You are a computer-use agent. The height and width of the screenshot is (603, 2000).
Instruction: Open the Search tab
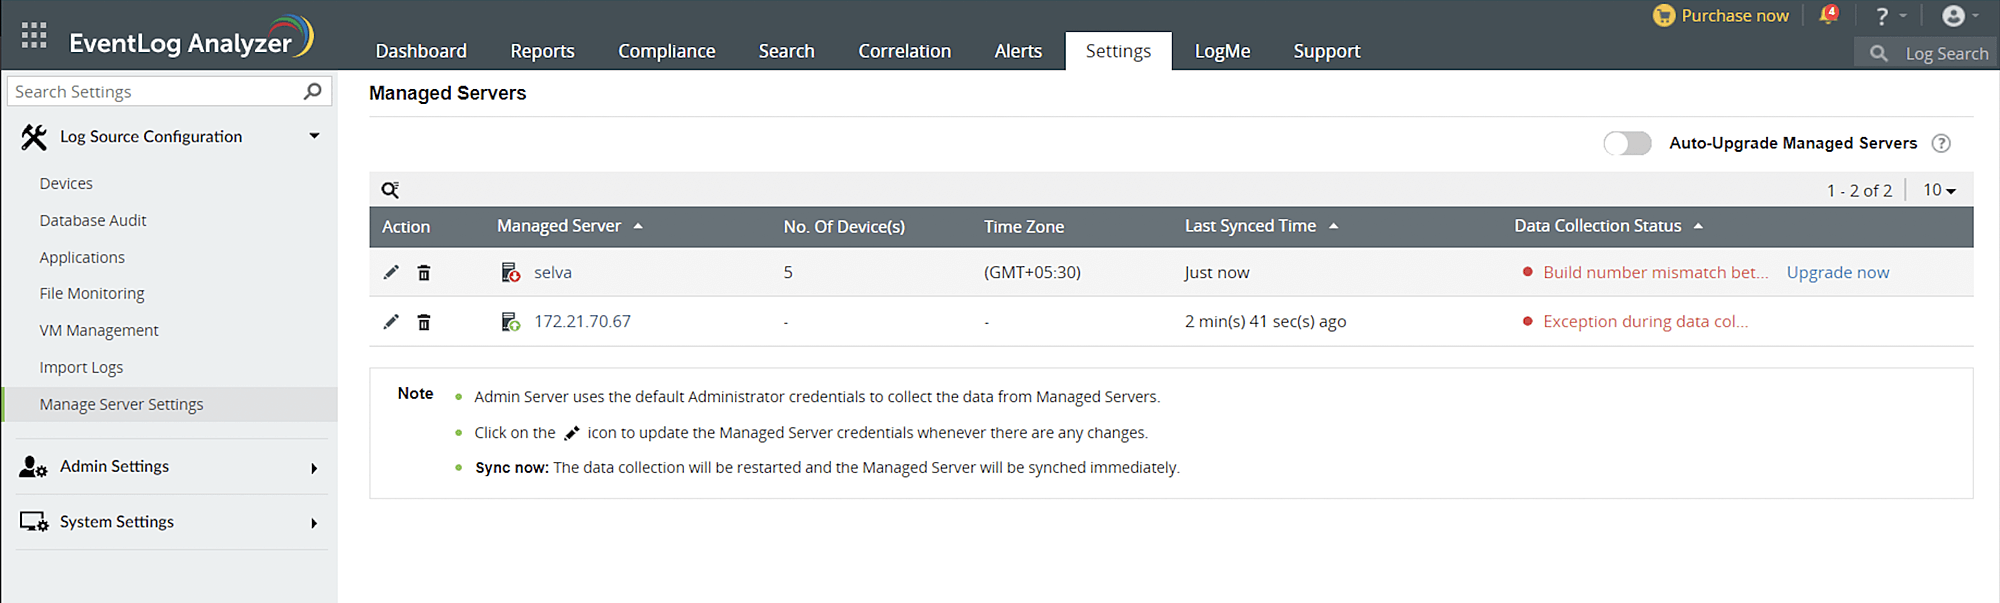tap(786, 51)
